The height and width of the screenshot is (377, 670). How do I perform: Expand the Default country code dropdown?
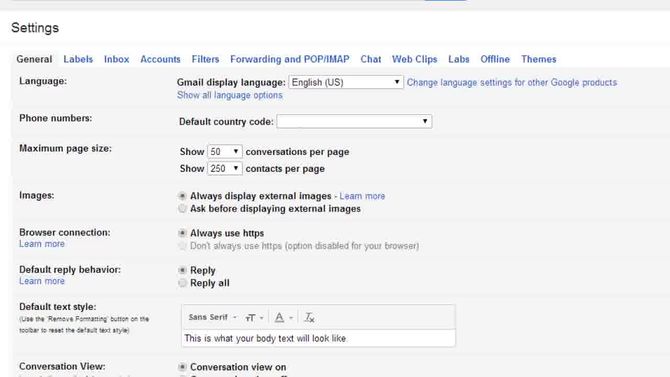(354, 121)
